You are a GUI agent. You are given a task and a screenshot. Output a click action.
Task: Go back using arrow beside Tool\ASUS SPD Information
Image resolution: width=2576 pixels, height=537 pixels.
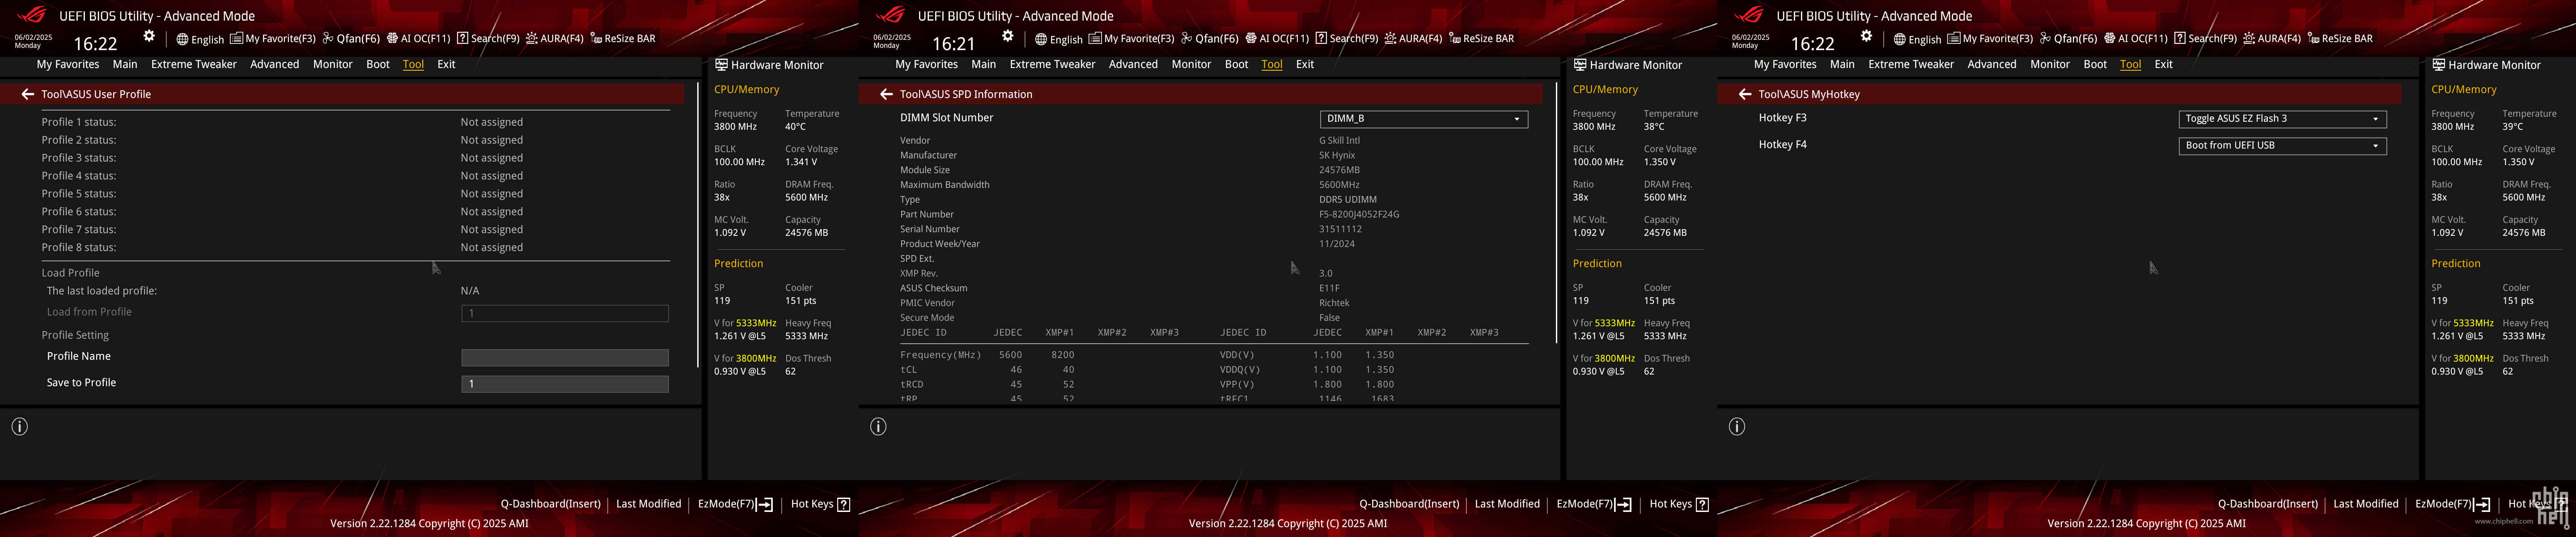point(886,94)
